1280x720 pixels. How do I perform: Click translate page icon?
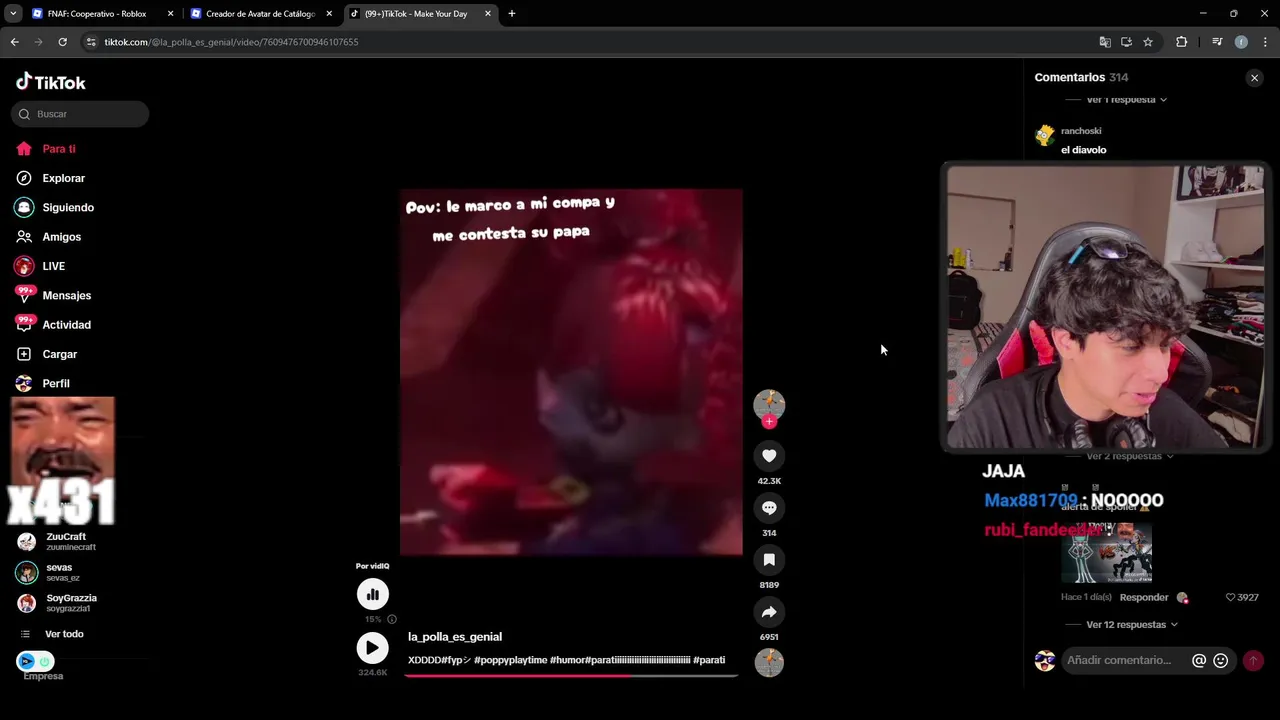pyautogui.click(x=1105, y=42)
